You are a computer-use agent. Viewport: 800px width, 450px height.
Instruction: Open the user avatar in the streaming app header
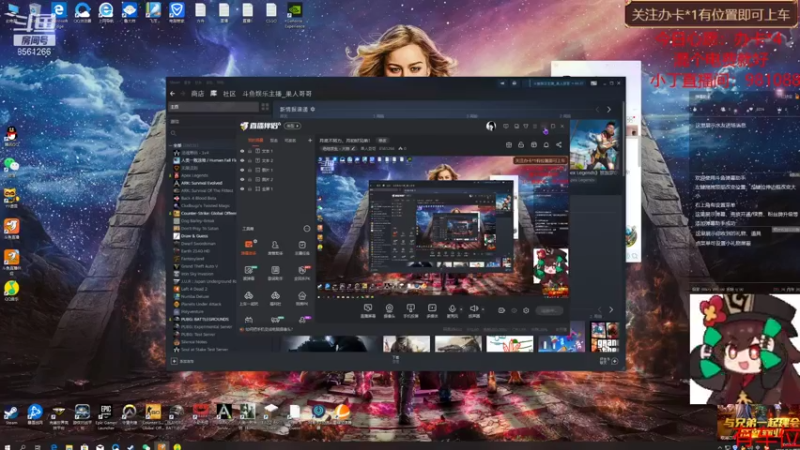[491, 126]
